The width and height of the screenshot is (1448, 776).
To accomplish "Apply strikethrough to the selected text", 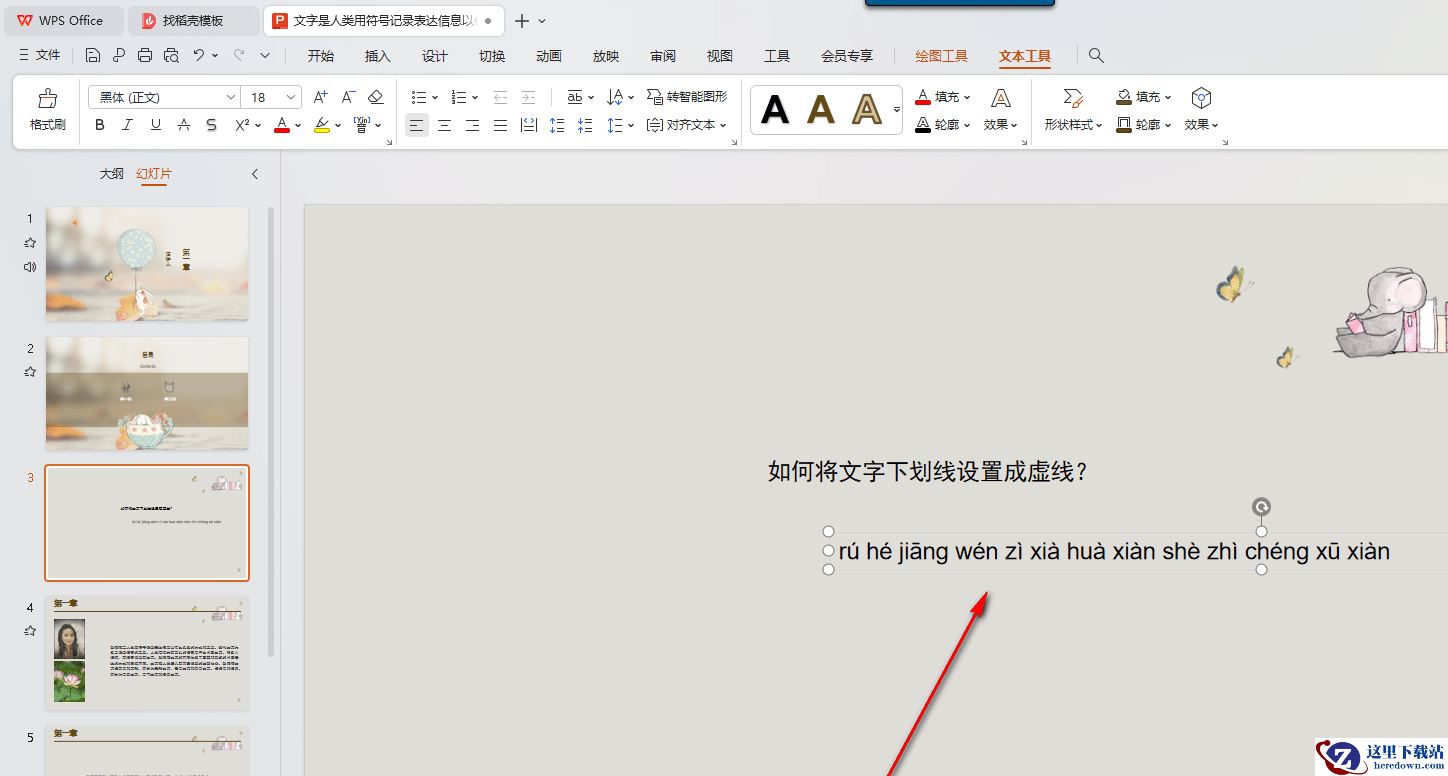I will coord(184,125).
